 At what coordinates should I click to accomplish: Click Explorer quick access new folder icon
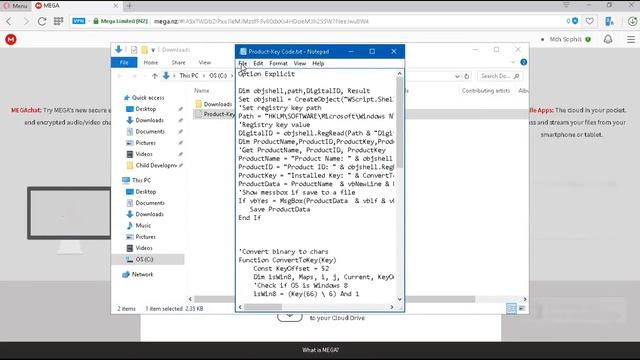click(144, 50)
